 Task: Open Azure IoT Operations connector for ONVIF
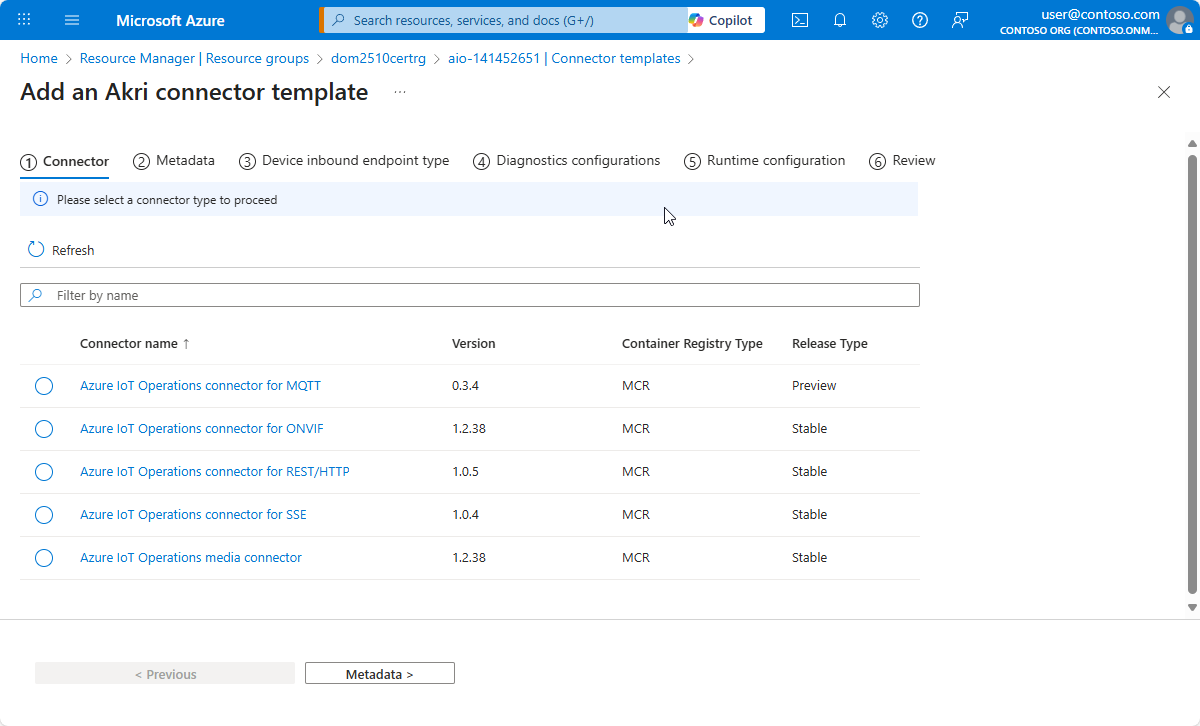(200, 428)
